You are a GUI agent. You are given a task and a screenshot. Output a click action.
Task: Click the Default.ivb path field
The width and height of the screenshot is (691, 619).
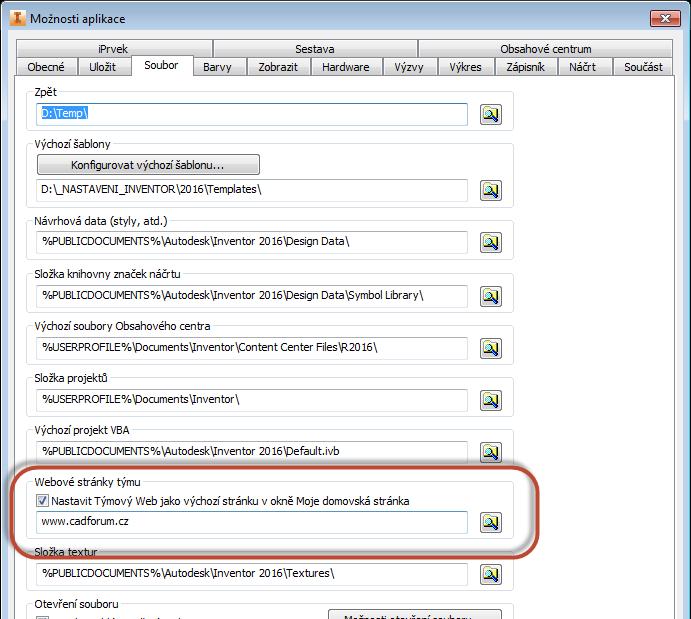tap(252, 452)
